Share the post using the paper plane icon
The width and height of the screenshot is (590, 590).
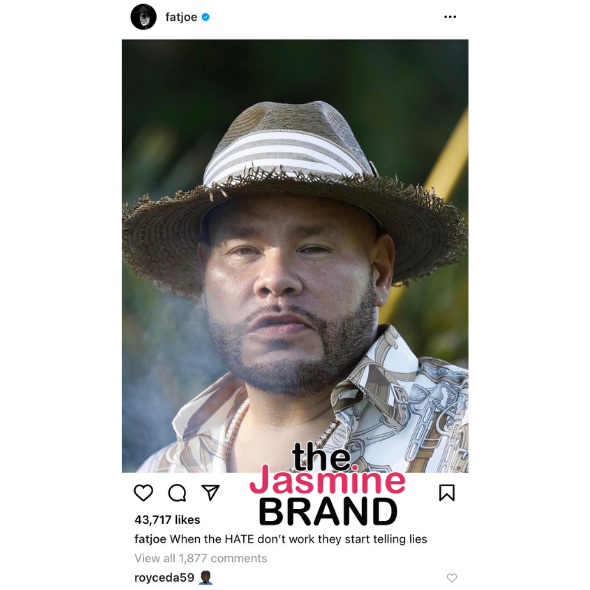pyautogui.click(x=210, y=492)
